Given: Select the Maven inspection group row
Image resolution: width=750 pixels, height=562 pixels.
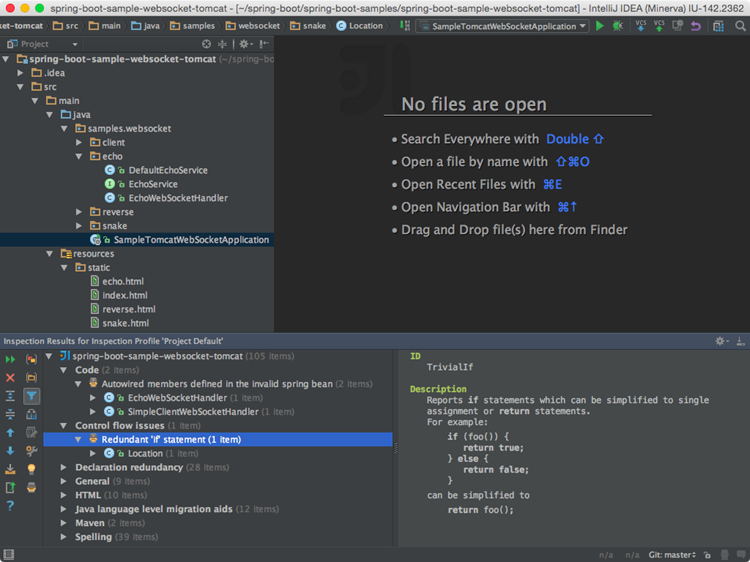Looking at the screenshot, I should [110, 523].
